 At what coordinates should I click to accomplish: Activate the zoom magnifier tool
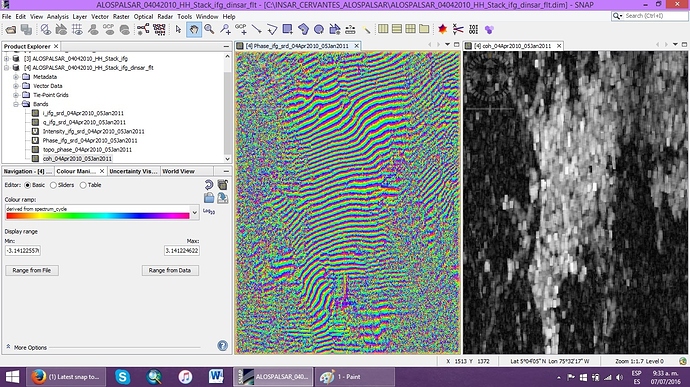click(x=209, y=29)
